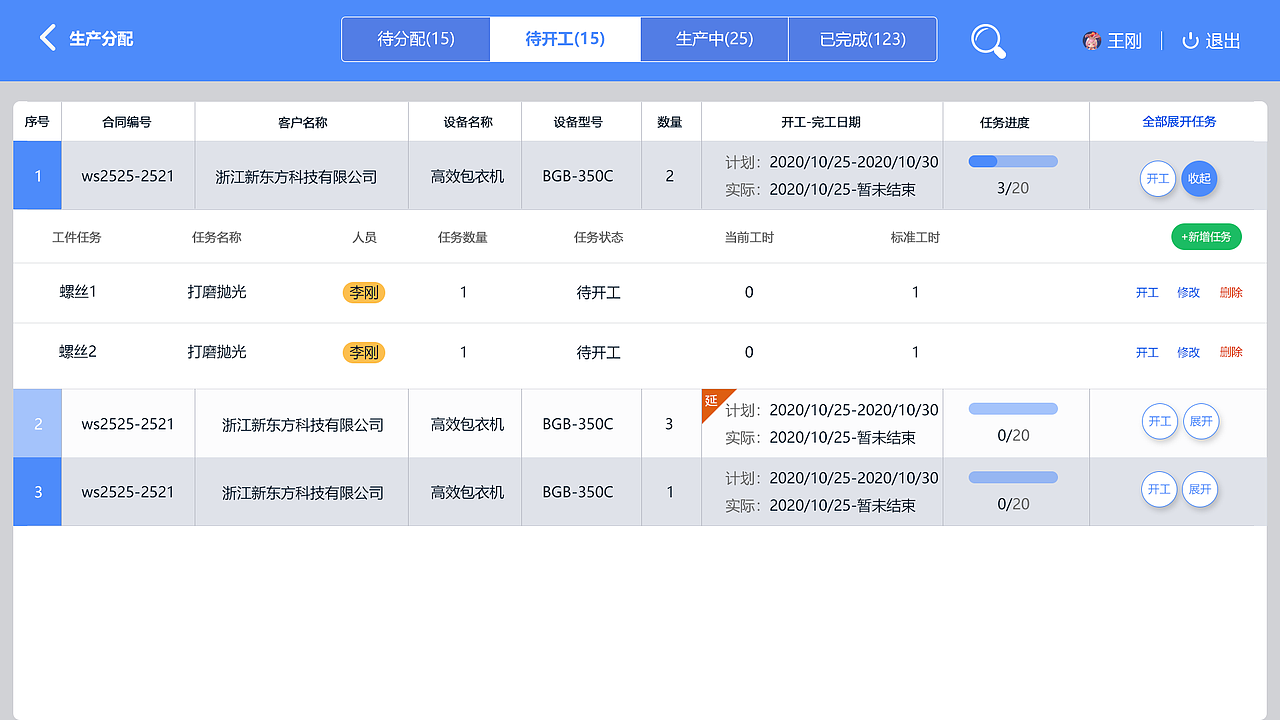1280x720 pixels.
Task: Expand row 2 with the 展开 button
Action: coord(1201,421)
